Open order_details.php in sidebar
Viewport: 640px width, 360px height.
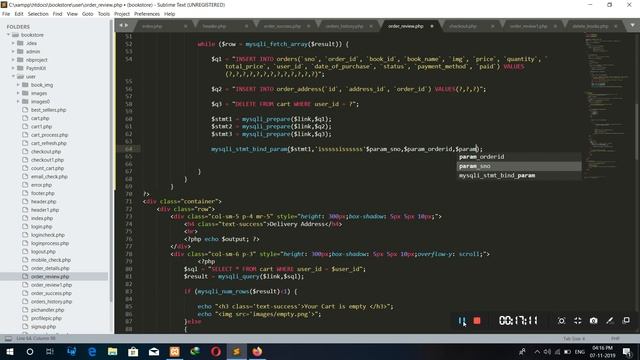tap(50, 268)
